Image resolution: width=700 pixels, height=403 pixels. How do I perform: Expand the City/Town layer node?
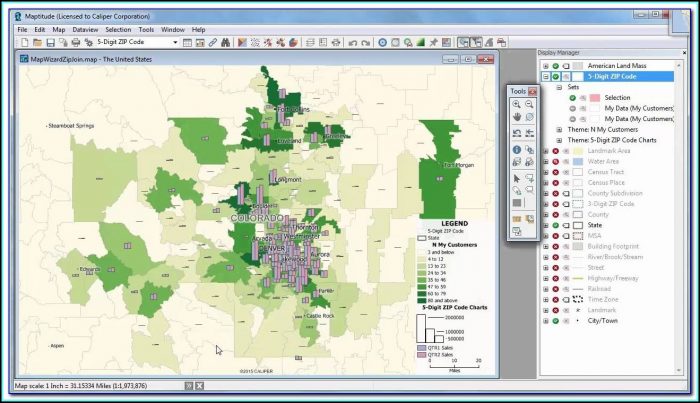pos(546,321)
